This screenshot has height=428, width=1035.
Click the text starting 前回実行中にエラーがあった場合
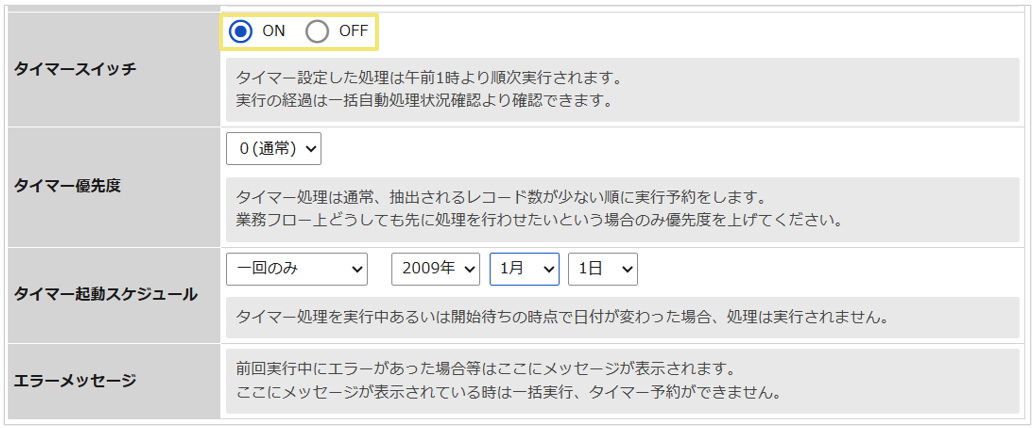pyautogui.click(x=485, y=367)
